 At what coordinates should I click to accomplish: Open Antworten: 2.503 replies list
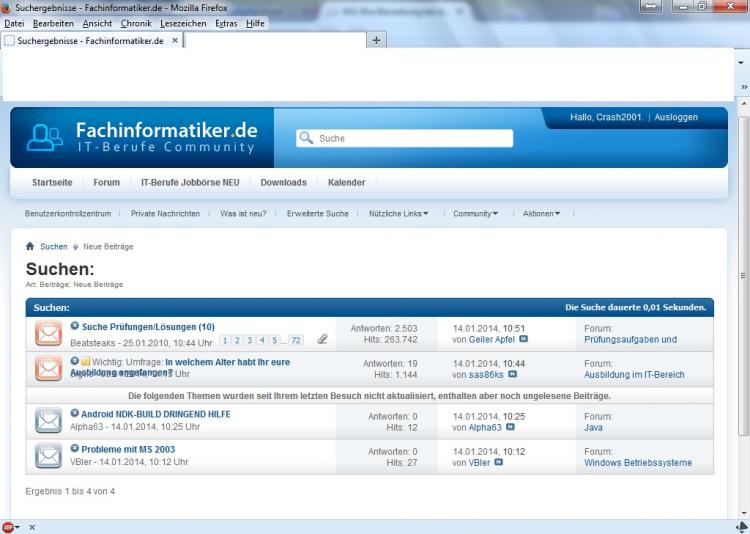point(384,328)
